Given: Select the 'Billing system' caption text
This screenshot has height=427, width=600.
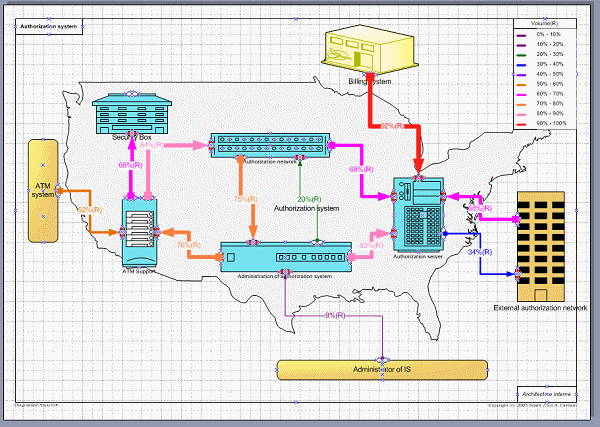Looking at the screenshot, I should tap(370, 81).
